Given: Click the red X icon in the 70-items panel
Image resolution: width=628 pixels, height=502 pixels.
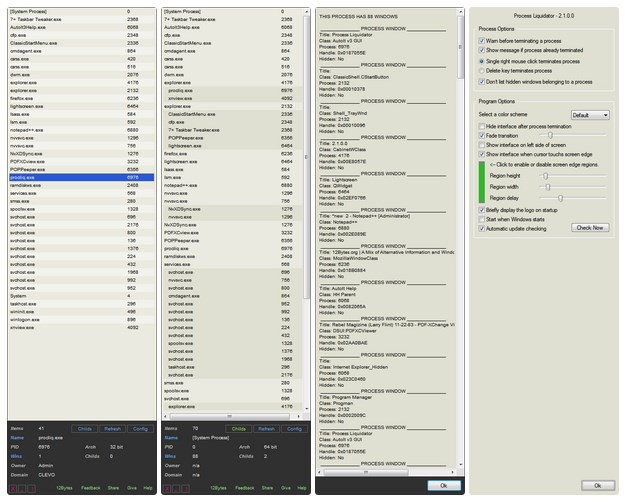Looking at the screenshot, I should click(x=167, y=488).
